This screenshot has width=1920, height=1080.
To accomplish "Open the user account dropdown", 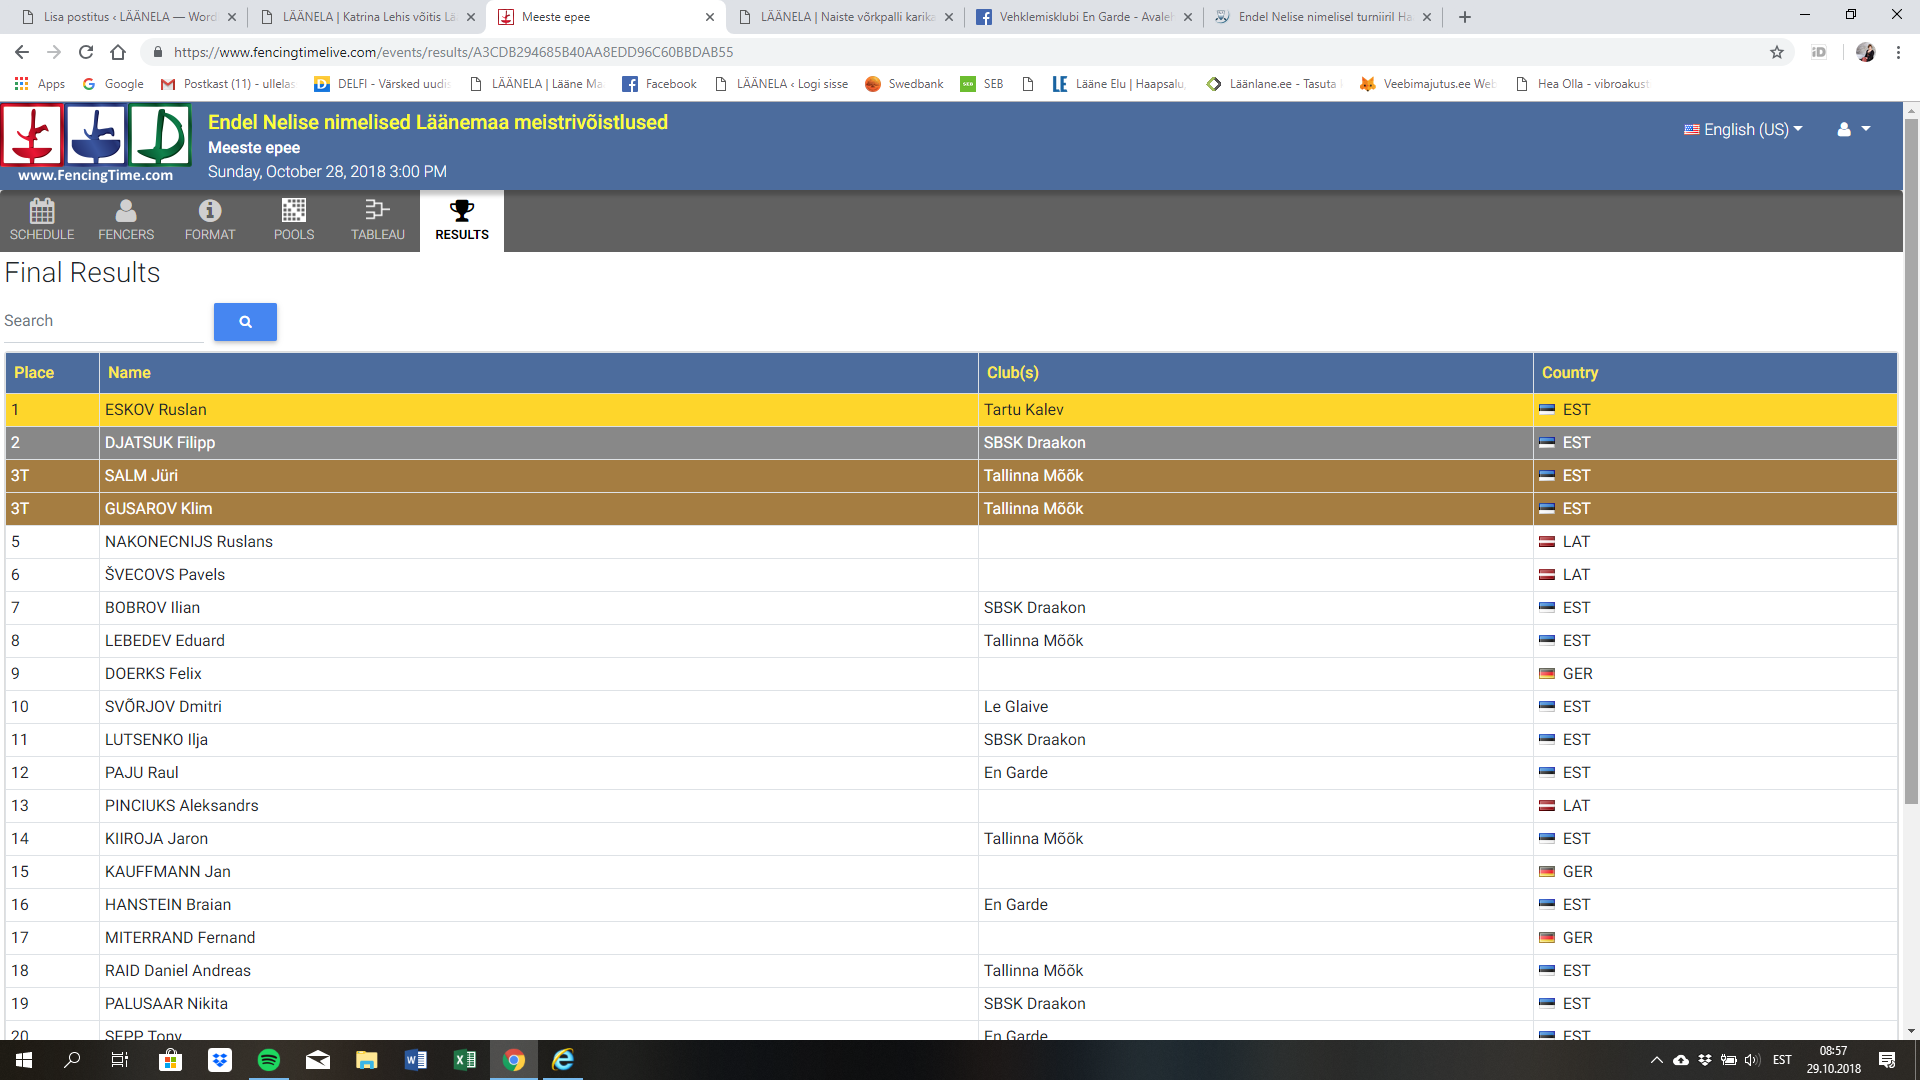I will 1853,129.
